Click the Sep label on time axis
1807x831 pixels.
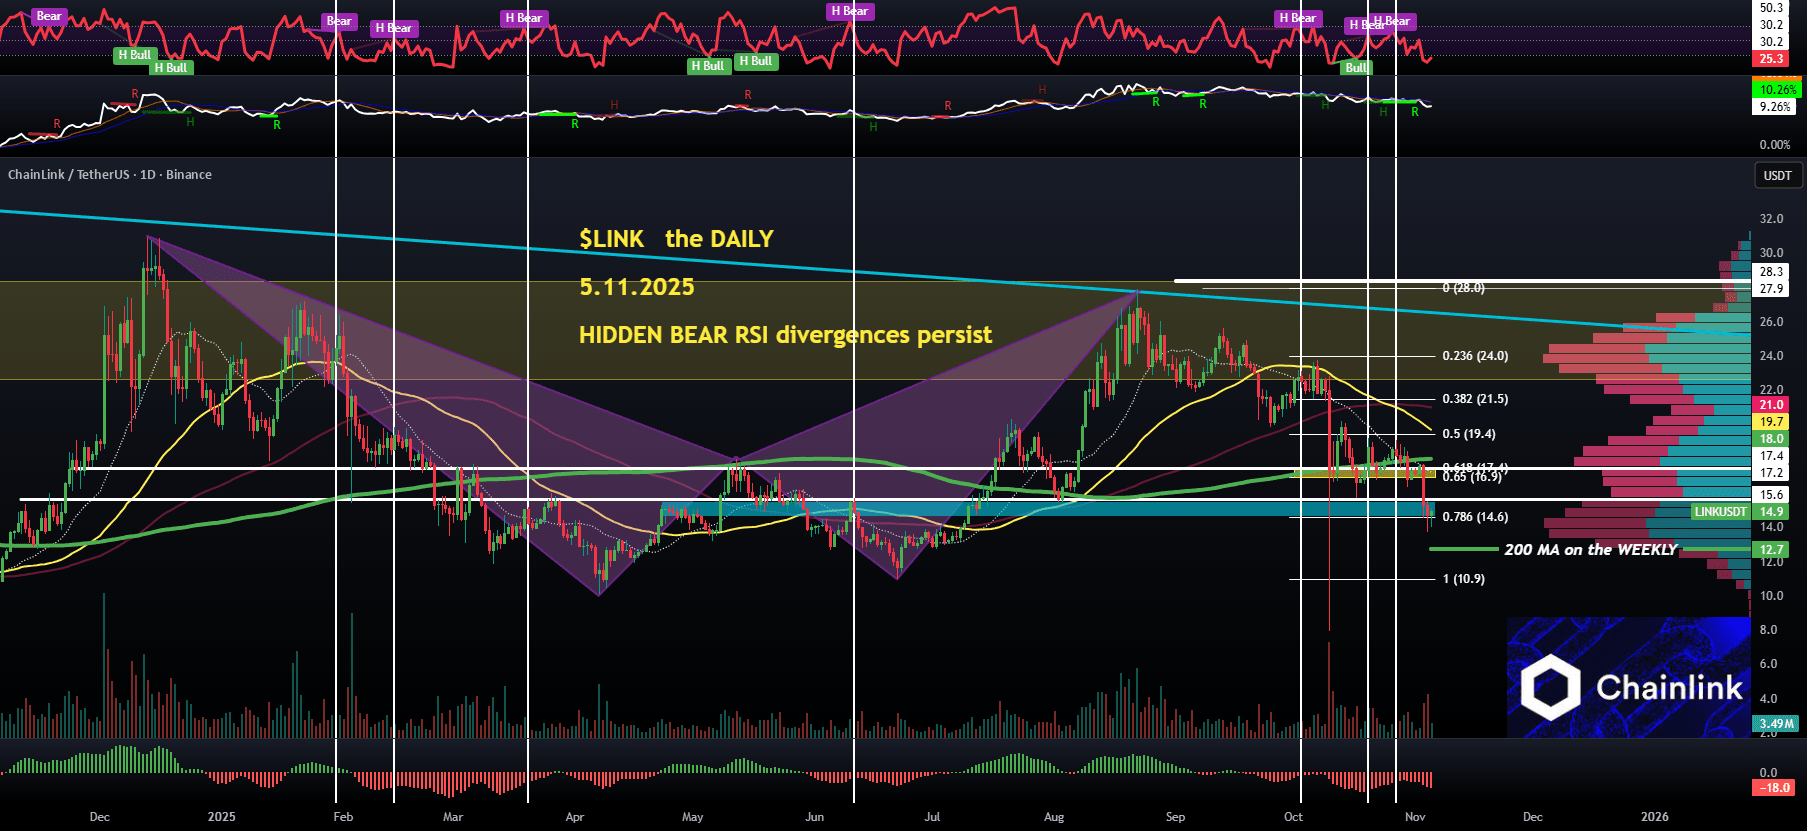(1175, 817)
